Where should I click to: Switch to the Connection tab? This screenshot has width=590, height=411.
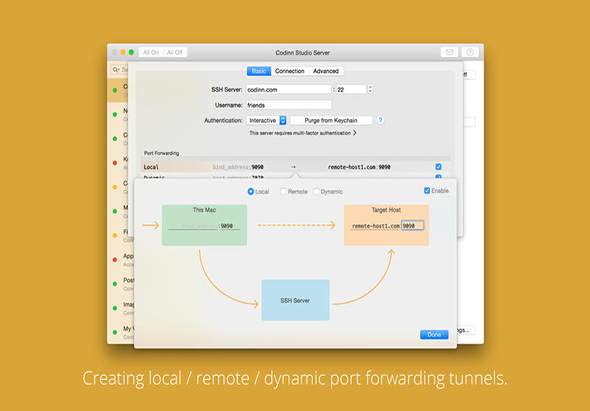(x=289, y=71)
